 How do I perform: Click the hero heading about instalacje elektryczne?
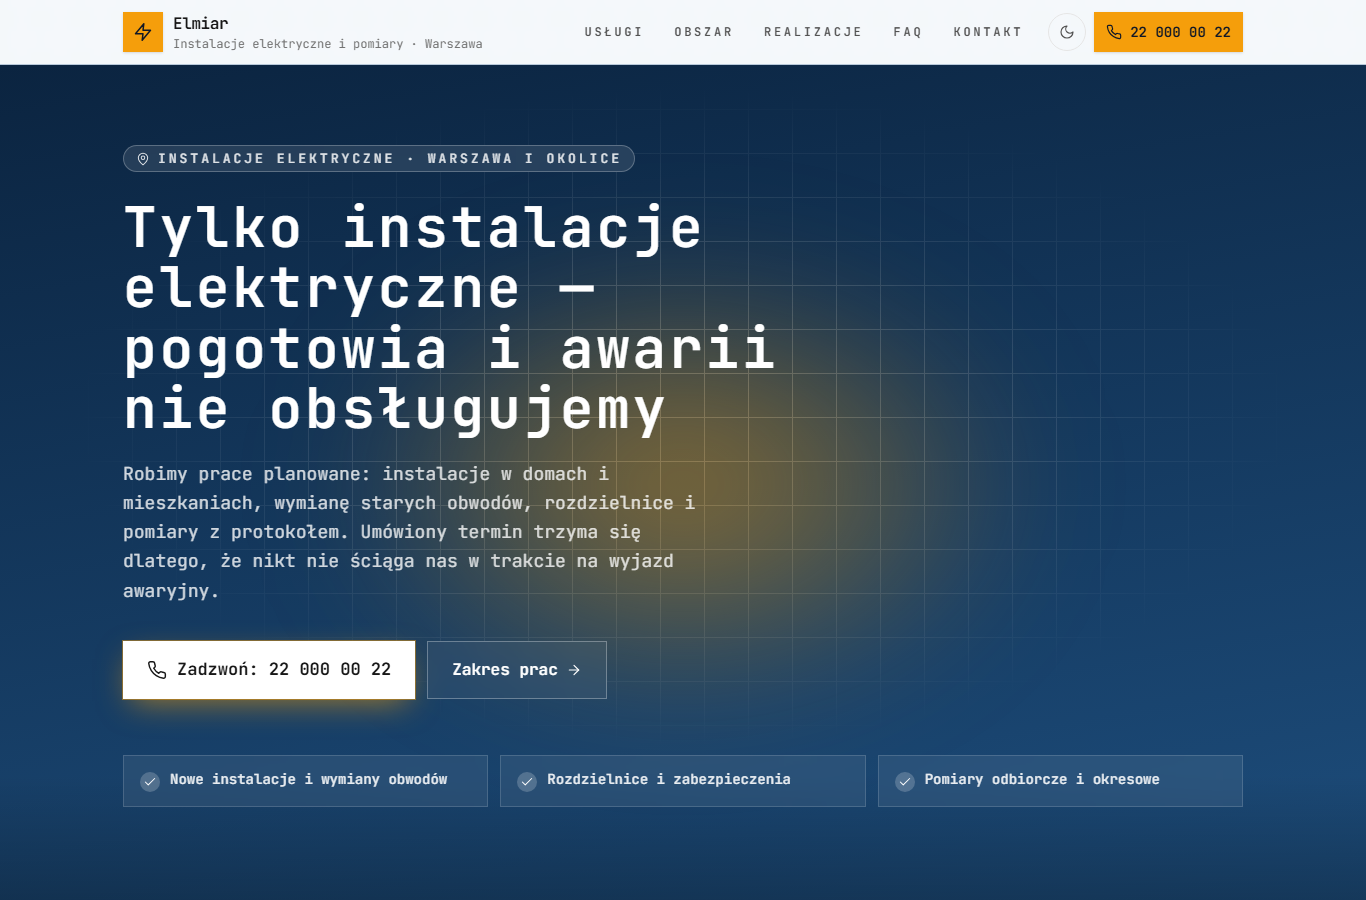[450, 318]
